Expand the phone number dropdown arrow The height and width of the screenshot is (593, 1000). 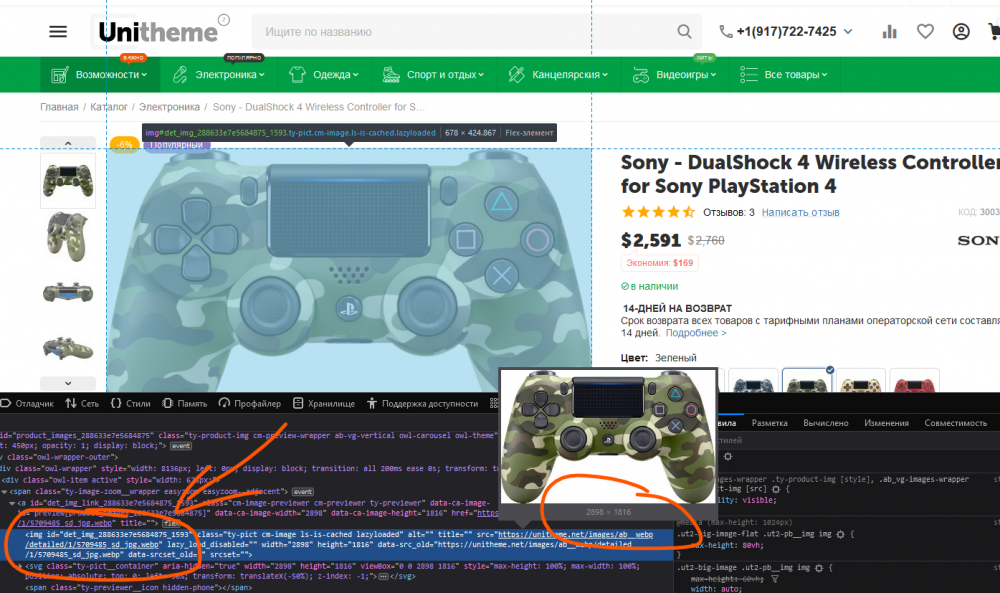[848, 32]
